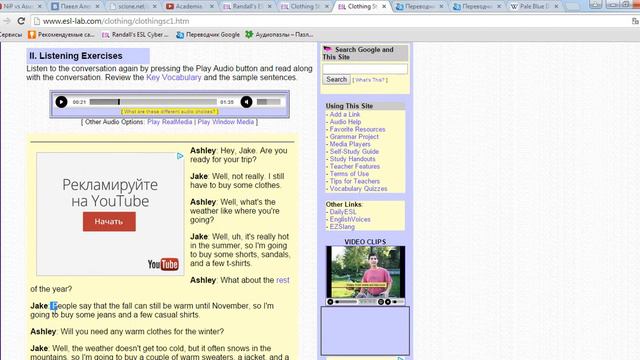Open the DailyESL link

click(x=343, y=212)
